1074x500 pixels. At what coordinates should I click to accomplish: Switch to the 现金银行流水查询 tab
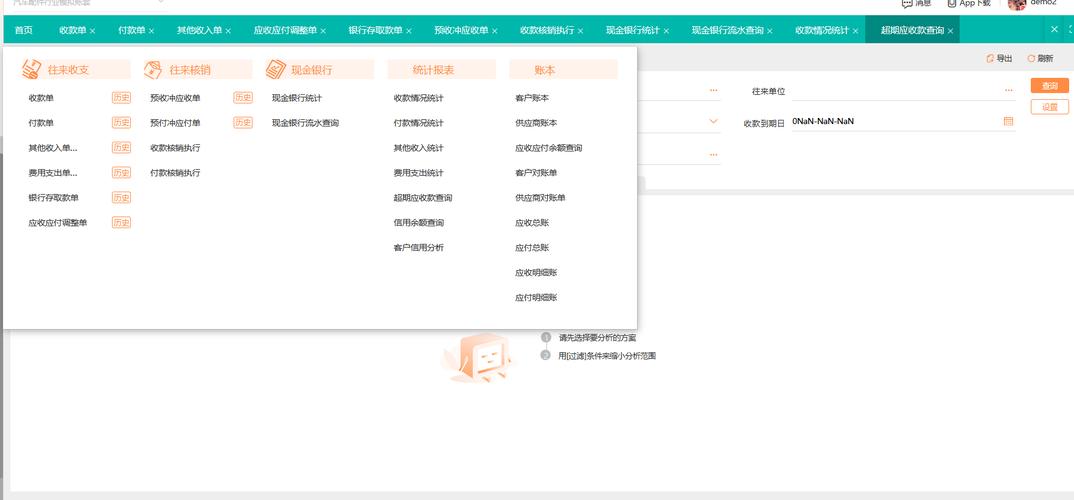[x=727, y=30]
